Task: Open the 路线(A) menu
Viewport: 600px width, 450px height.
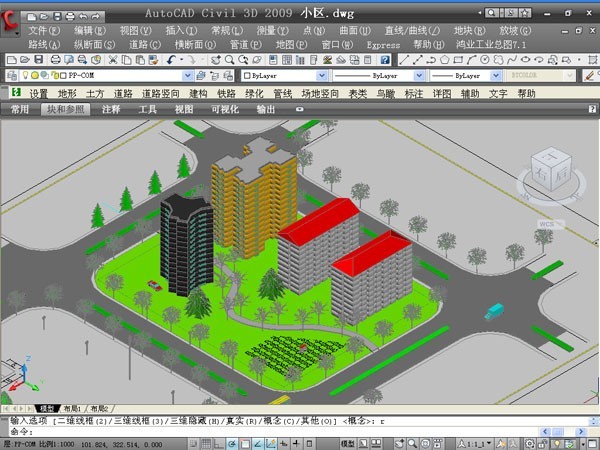Action: tap(44, 45)
